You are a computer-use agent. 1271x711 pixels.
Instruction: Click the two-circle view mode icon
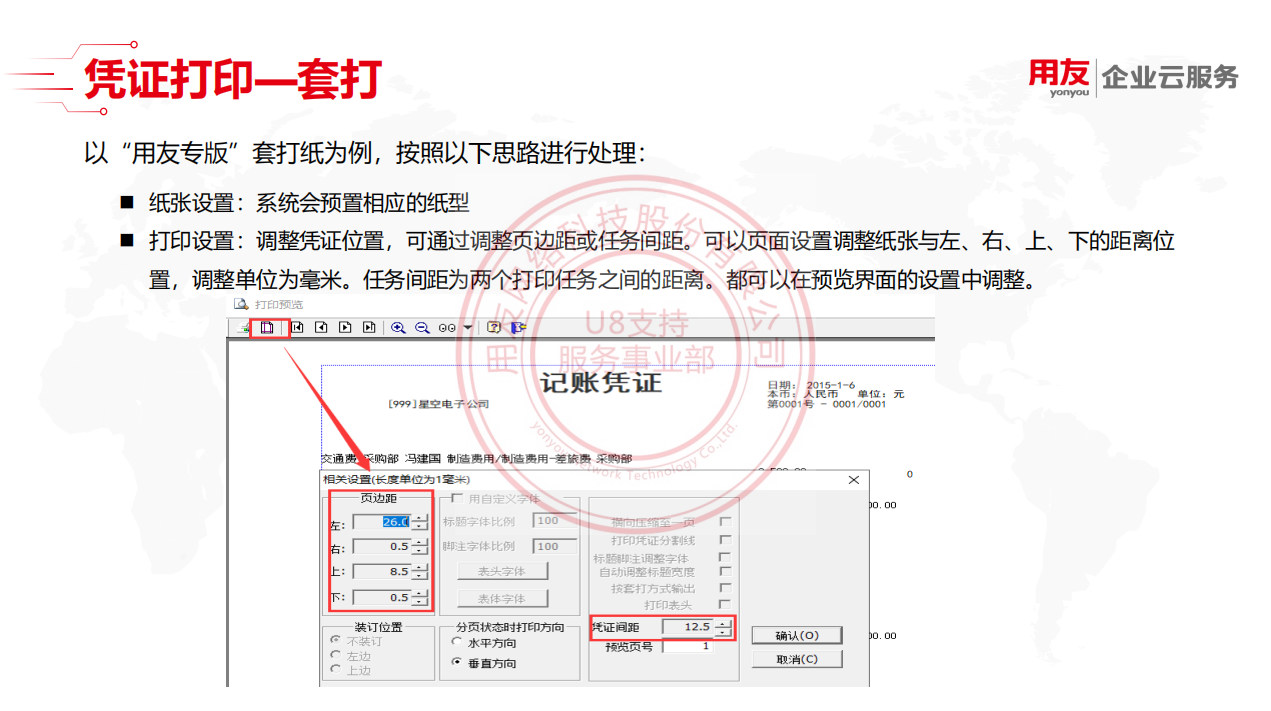[447, 327]
